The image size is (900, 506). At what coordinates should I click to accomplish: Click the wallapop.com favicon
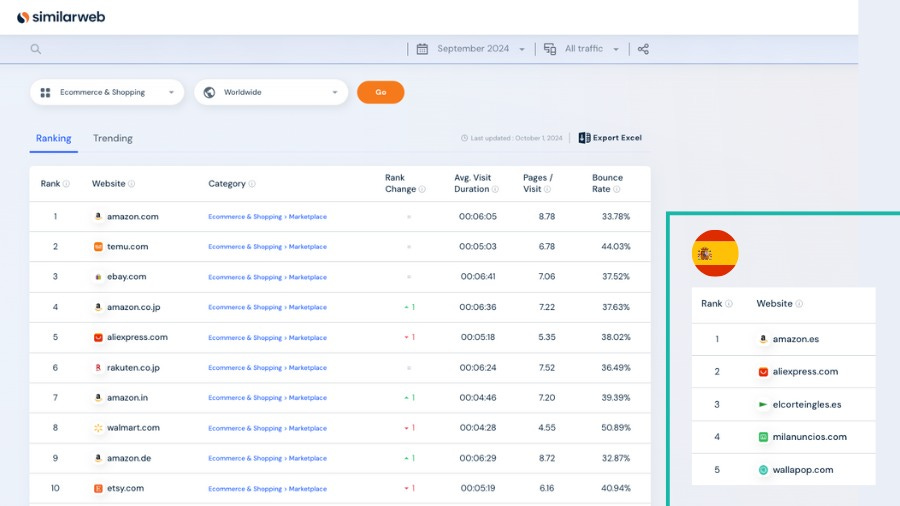tap(763, 470)
